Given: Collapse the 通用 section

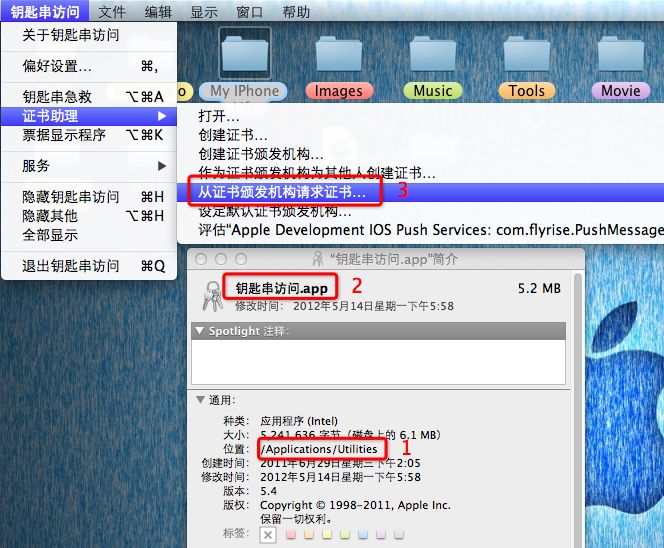Looking at the screenshot, I should (201, 399).
